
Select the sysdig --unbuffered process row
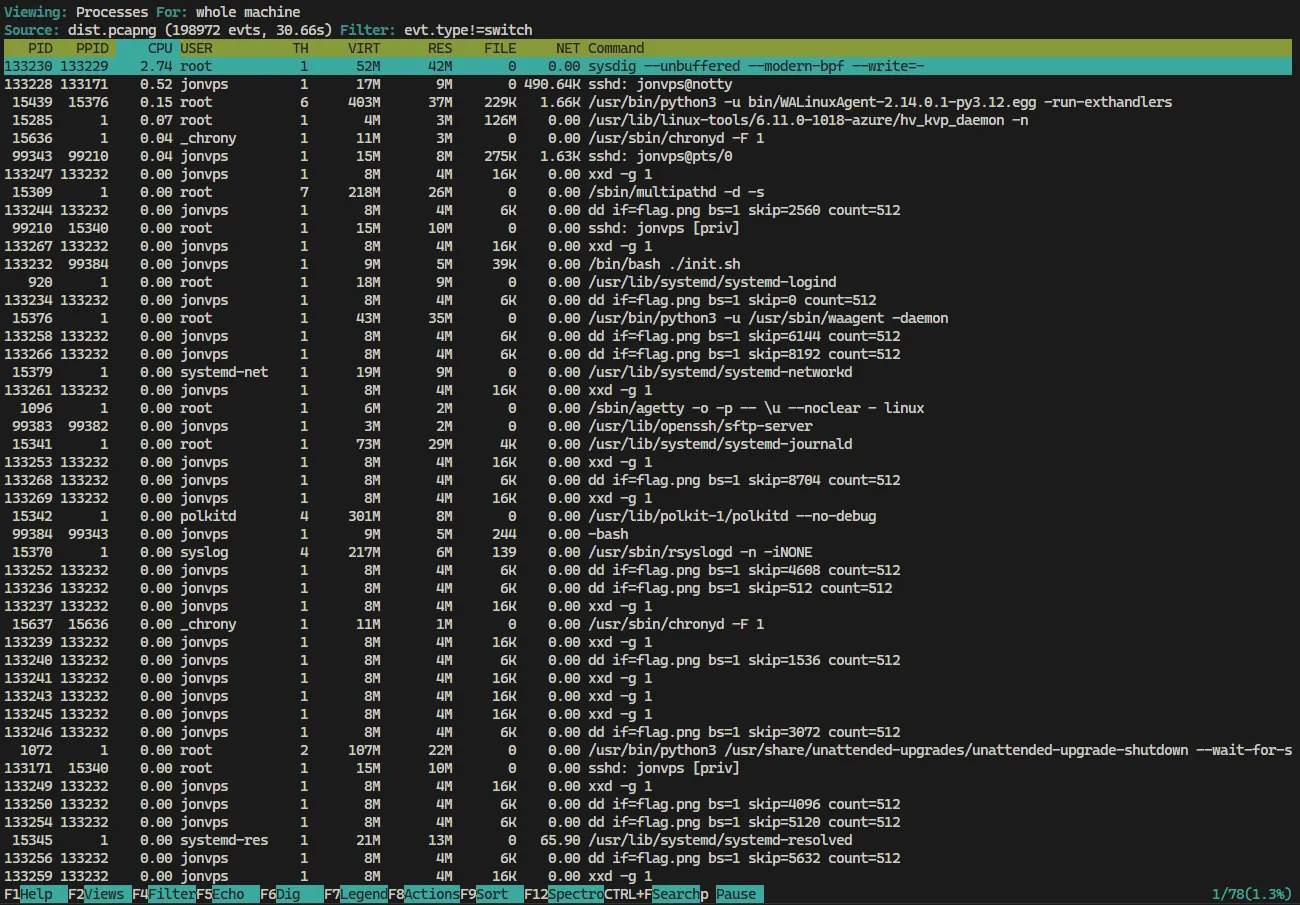click(648, 66)
